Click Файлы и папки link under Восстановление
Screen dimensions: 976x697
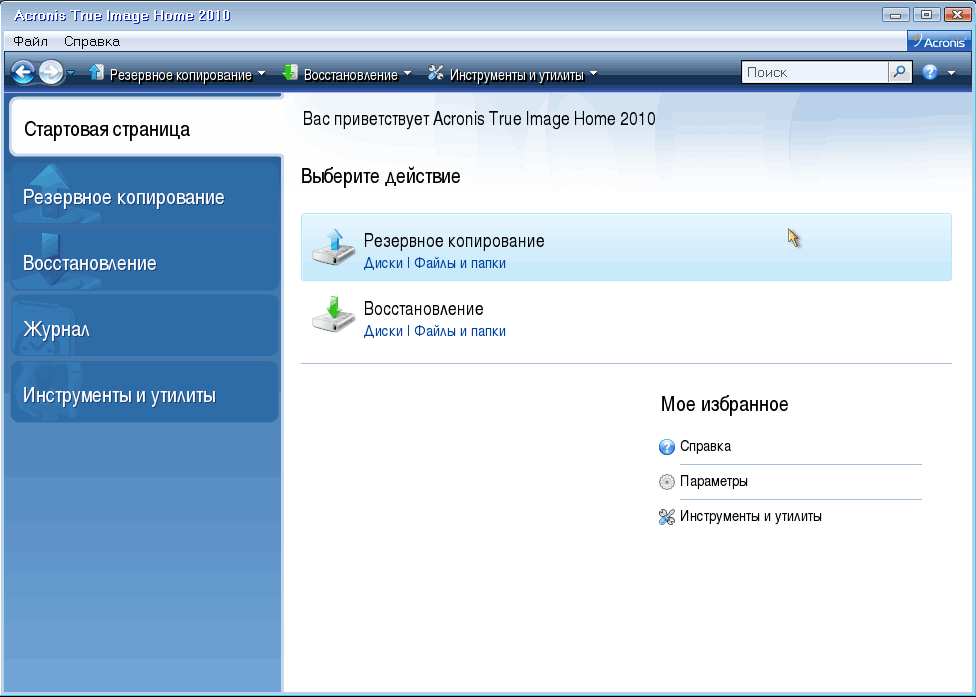(x=460, y=331)
